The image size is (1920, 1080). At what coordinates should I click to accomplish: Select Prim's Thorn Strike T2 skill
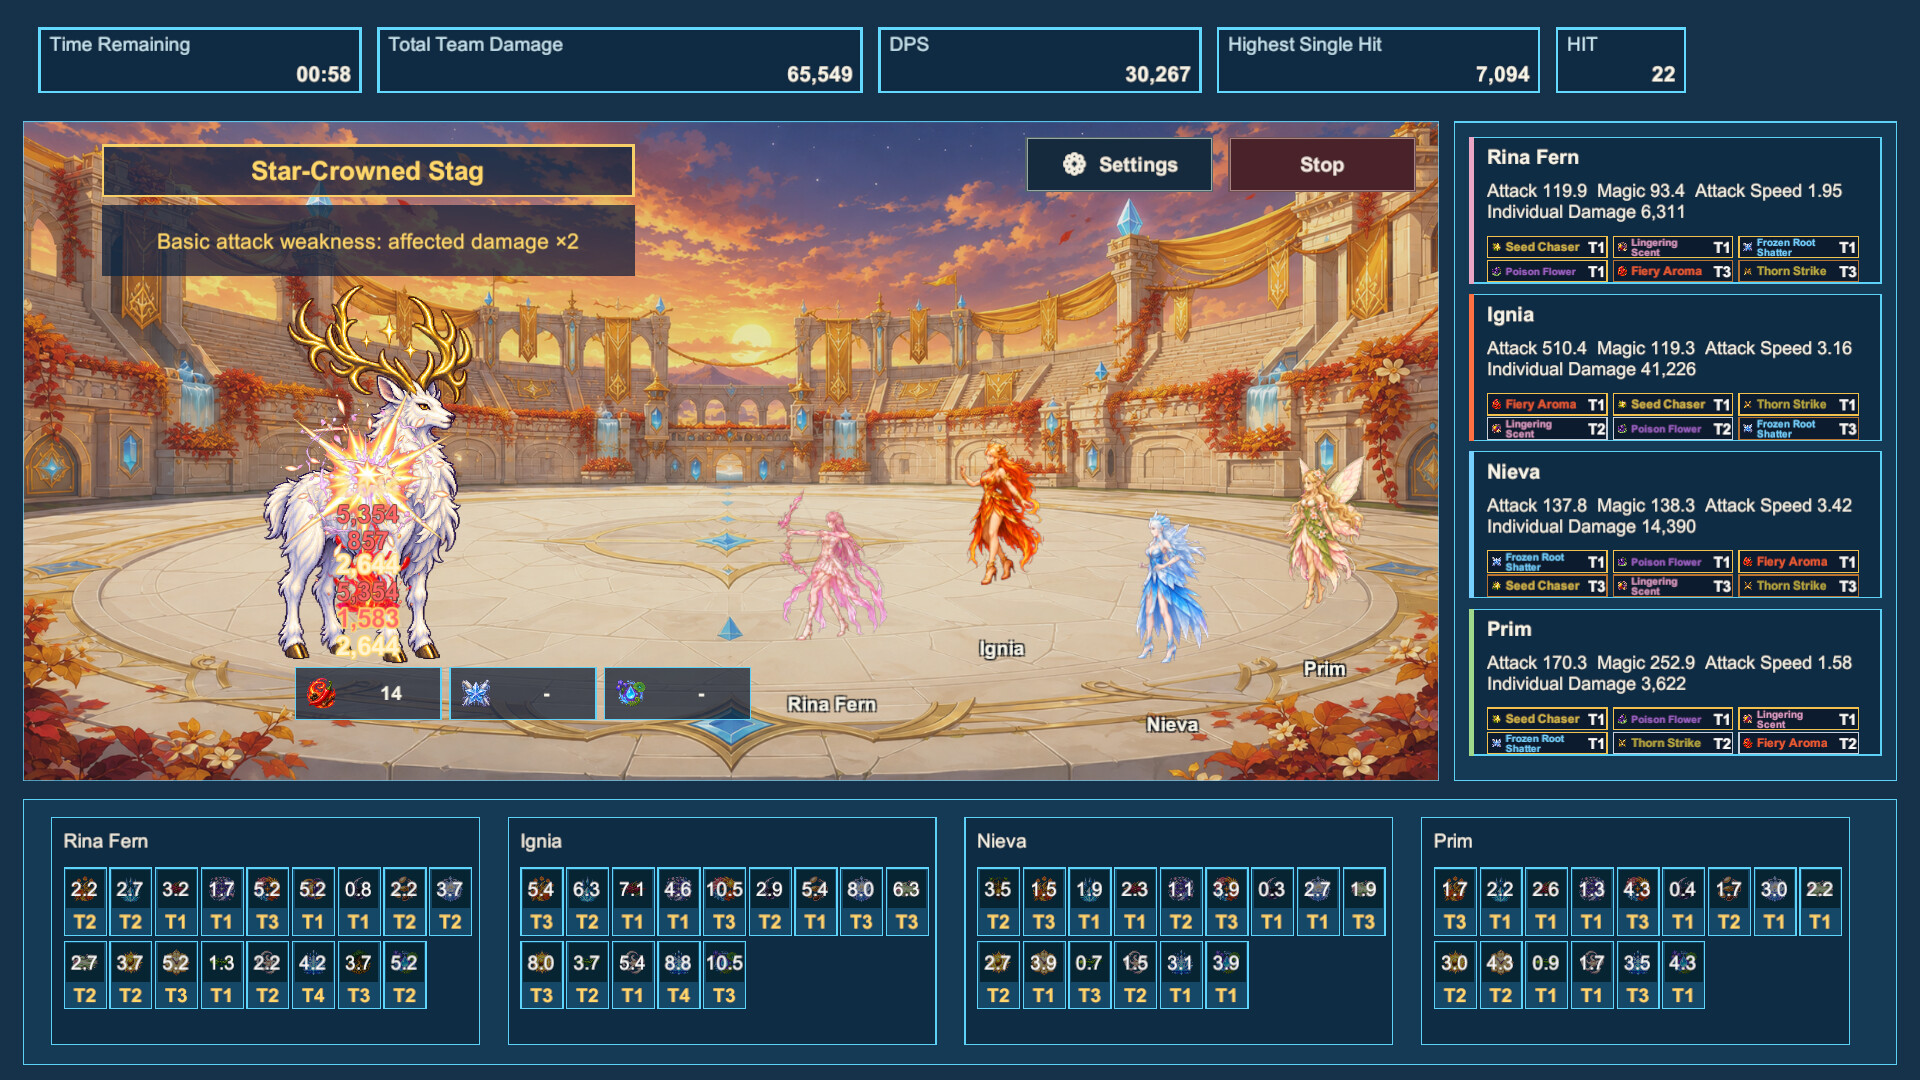1672,743
